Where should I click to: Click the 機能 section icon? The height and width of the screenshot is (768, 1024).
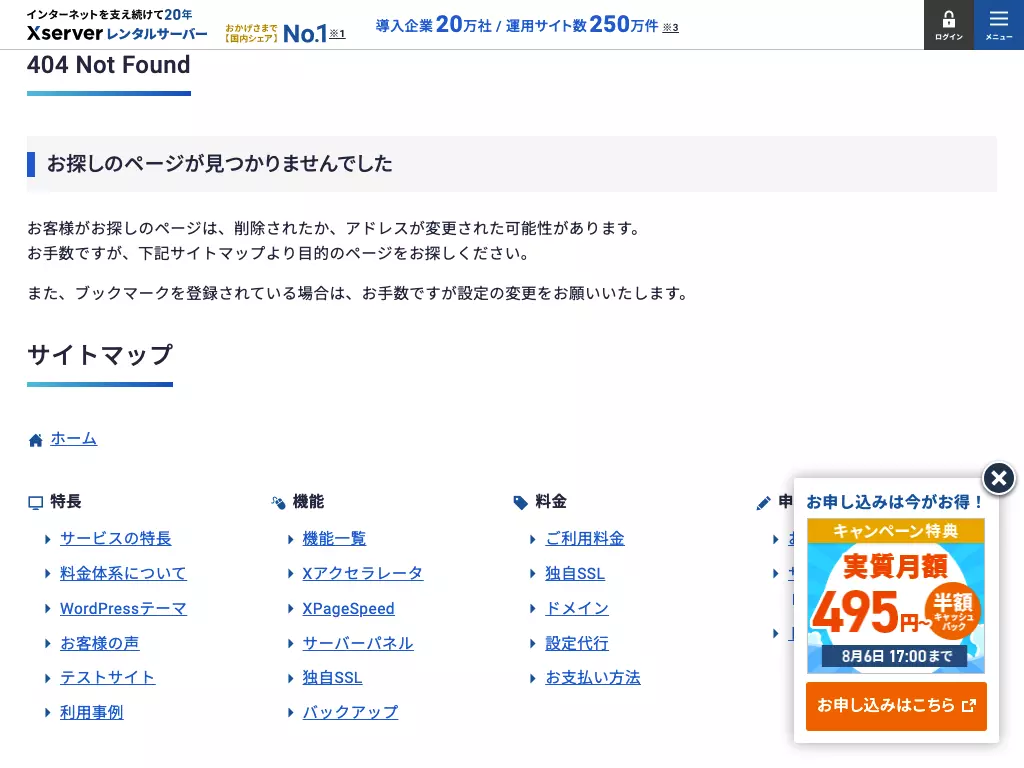278,502
